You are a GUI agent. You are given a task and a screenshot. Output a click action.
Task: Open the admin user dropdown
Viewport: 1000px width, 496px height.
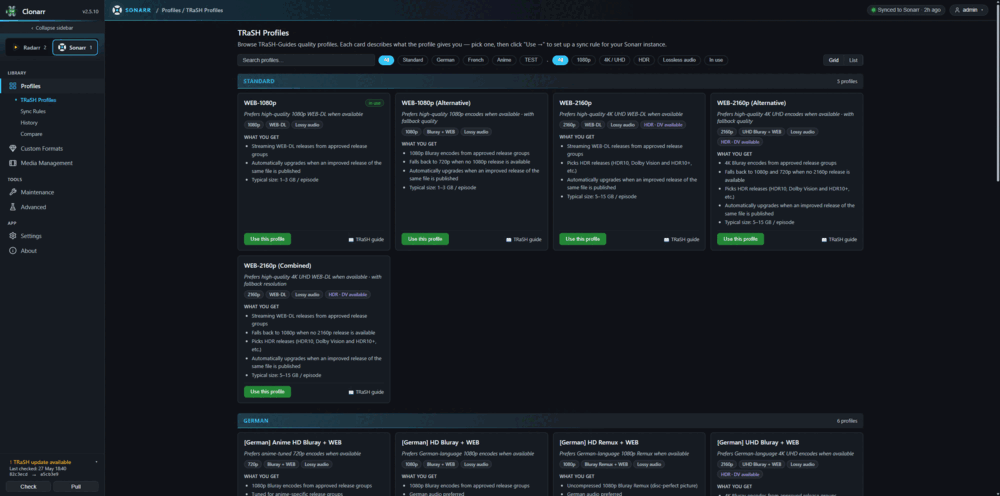click(971, 10)
